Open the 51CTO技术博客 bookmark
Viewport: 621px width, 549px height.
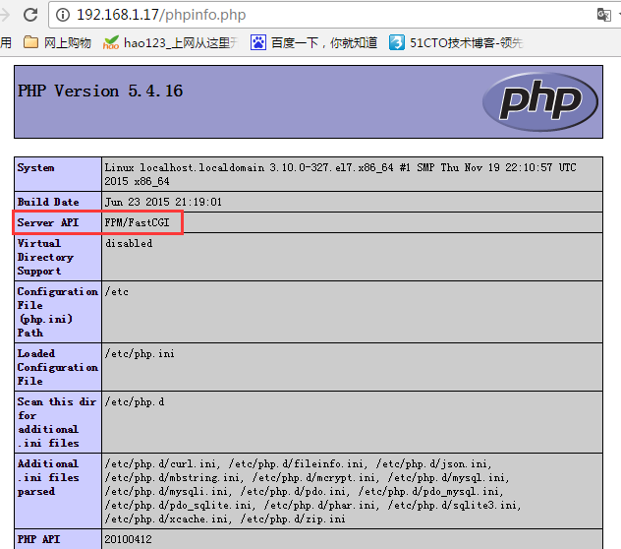coord(456,42)
